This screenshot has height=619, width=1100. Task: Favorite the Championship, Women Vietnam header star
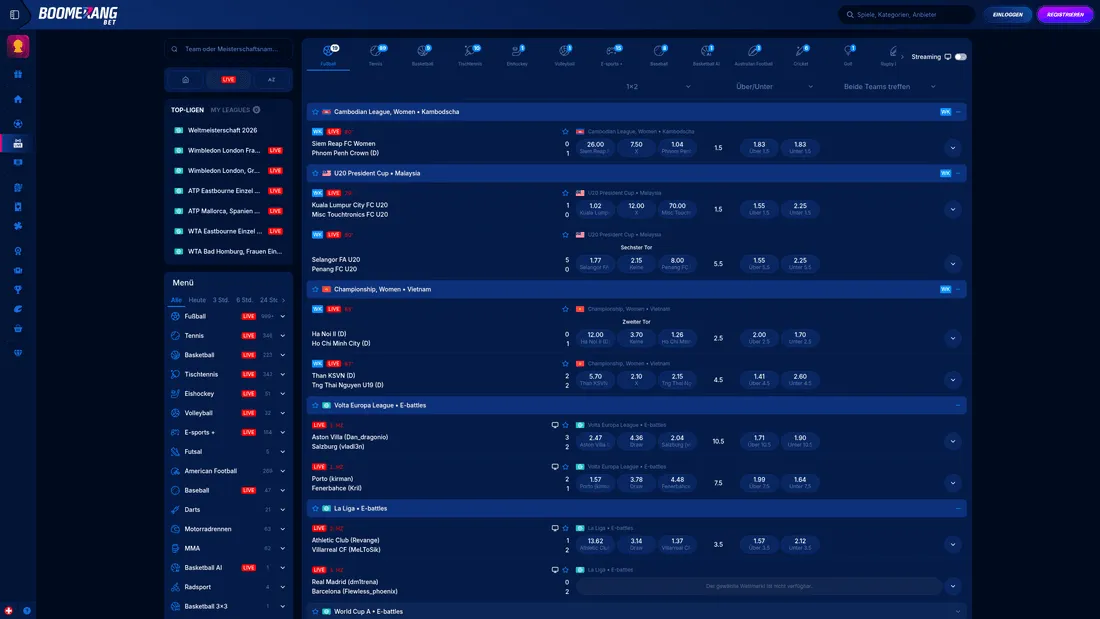click(315, 289)
